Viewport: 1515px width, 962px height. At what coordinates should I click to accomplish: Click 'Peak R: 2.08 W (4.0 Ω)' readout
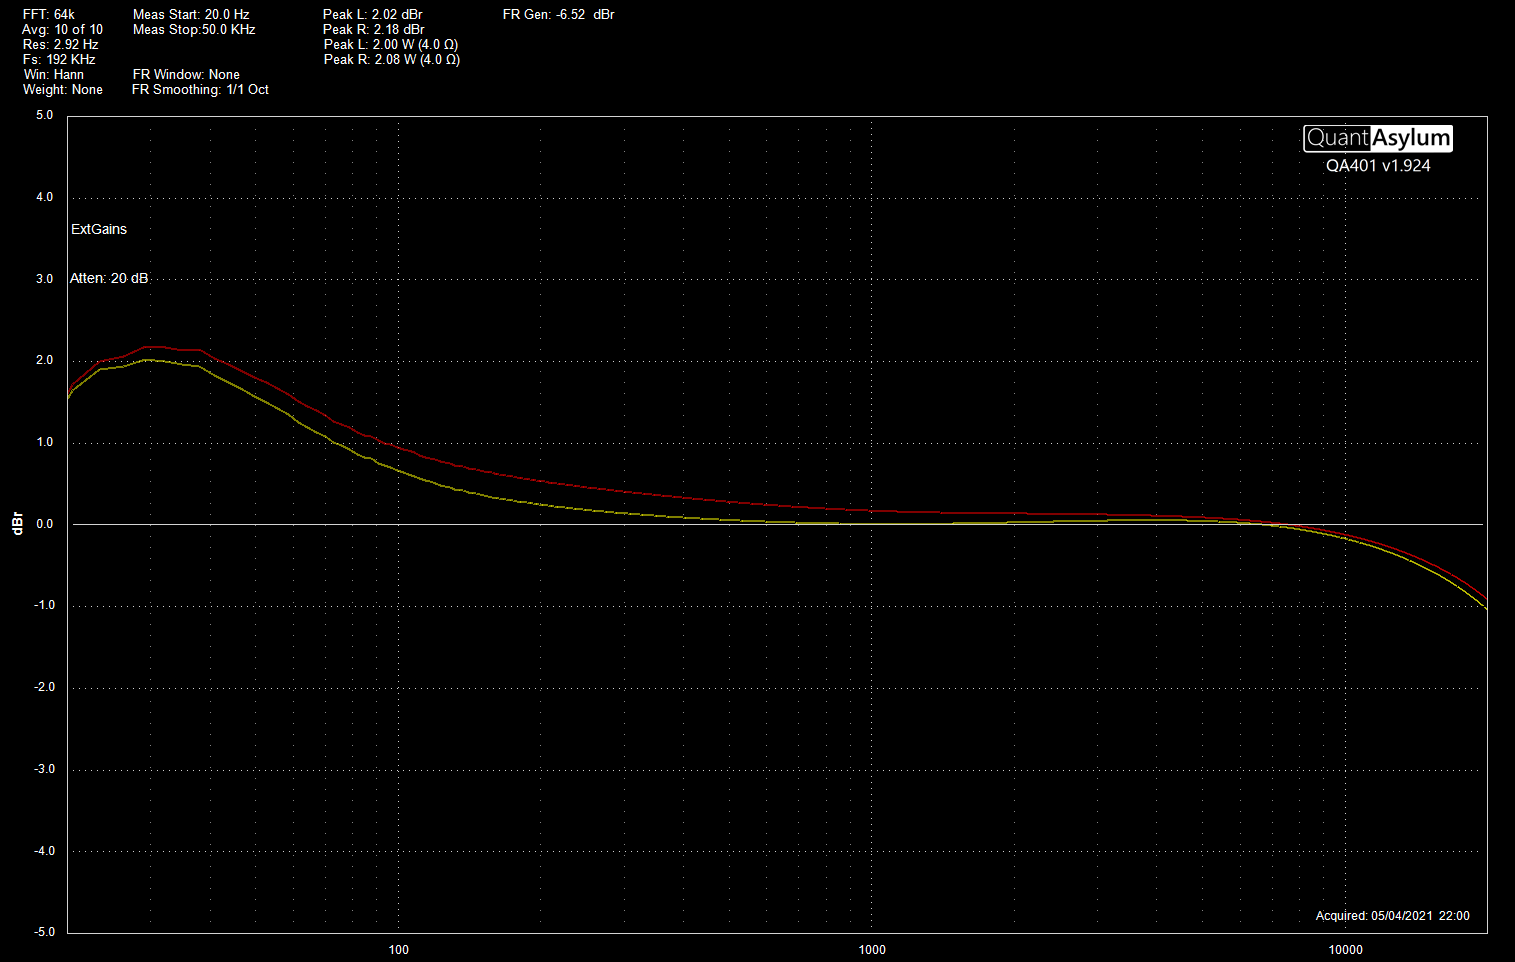tap(392, 60)
